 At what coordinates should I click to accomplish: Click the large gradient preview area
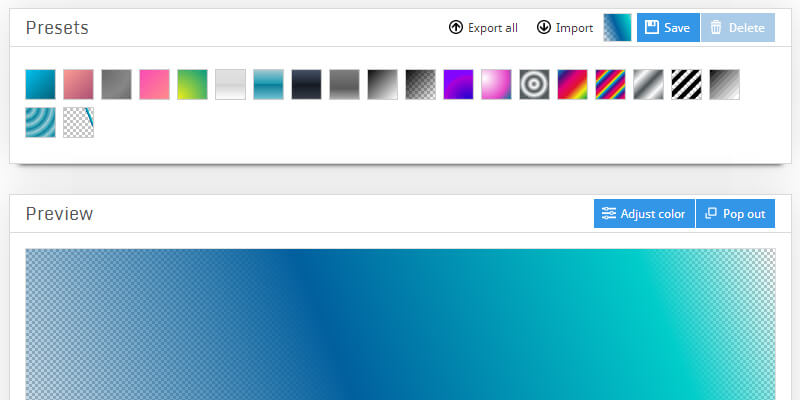(401, 324)
